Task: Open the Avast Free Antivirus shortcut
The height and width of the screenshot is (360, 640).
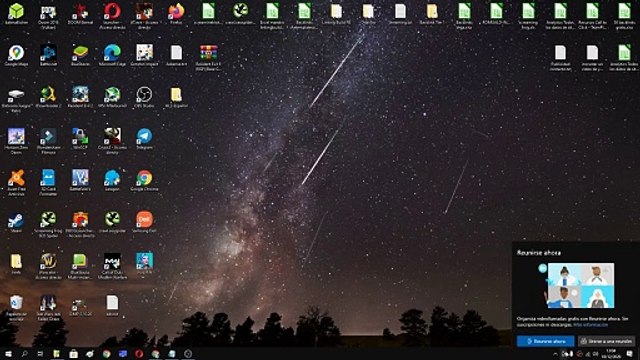Action: (x=16, y=183)
